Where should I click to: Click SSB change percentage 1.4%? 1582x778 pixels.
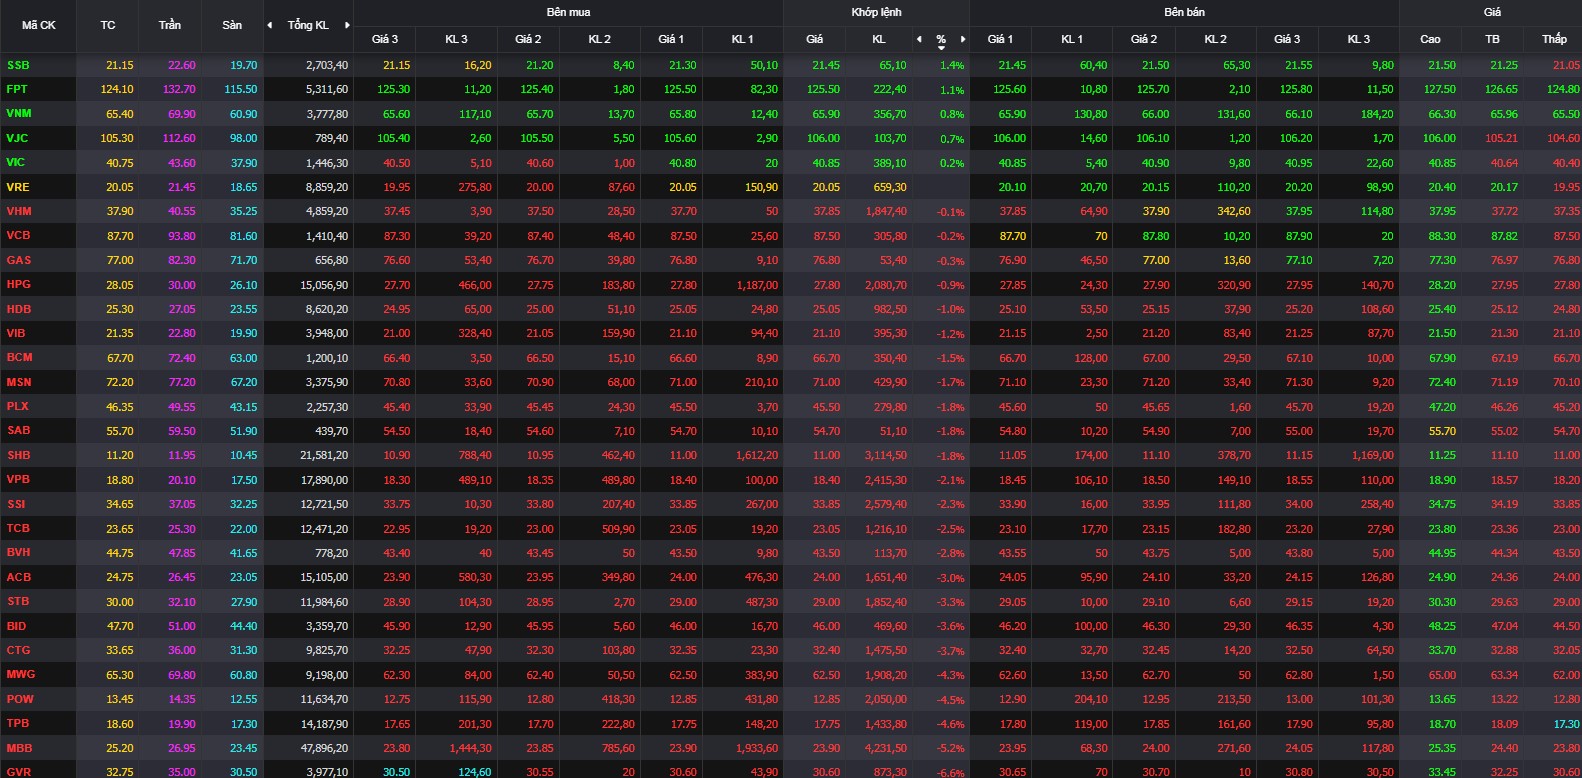point(952,66)
